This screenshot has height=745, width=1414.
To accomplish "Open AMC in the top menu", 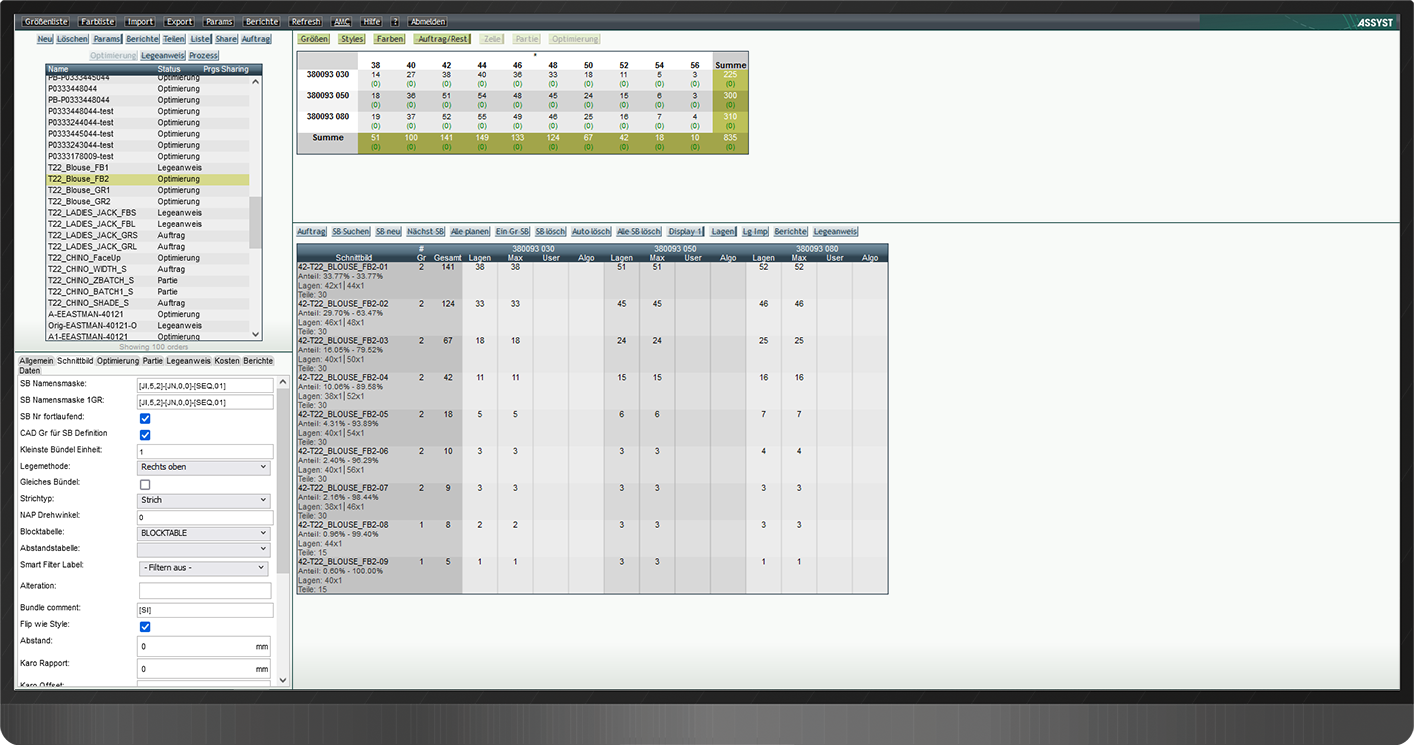I will 342,21.
